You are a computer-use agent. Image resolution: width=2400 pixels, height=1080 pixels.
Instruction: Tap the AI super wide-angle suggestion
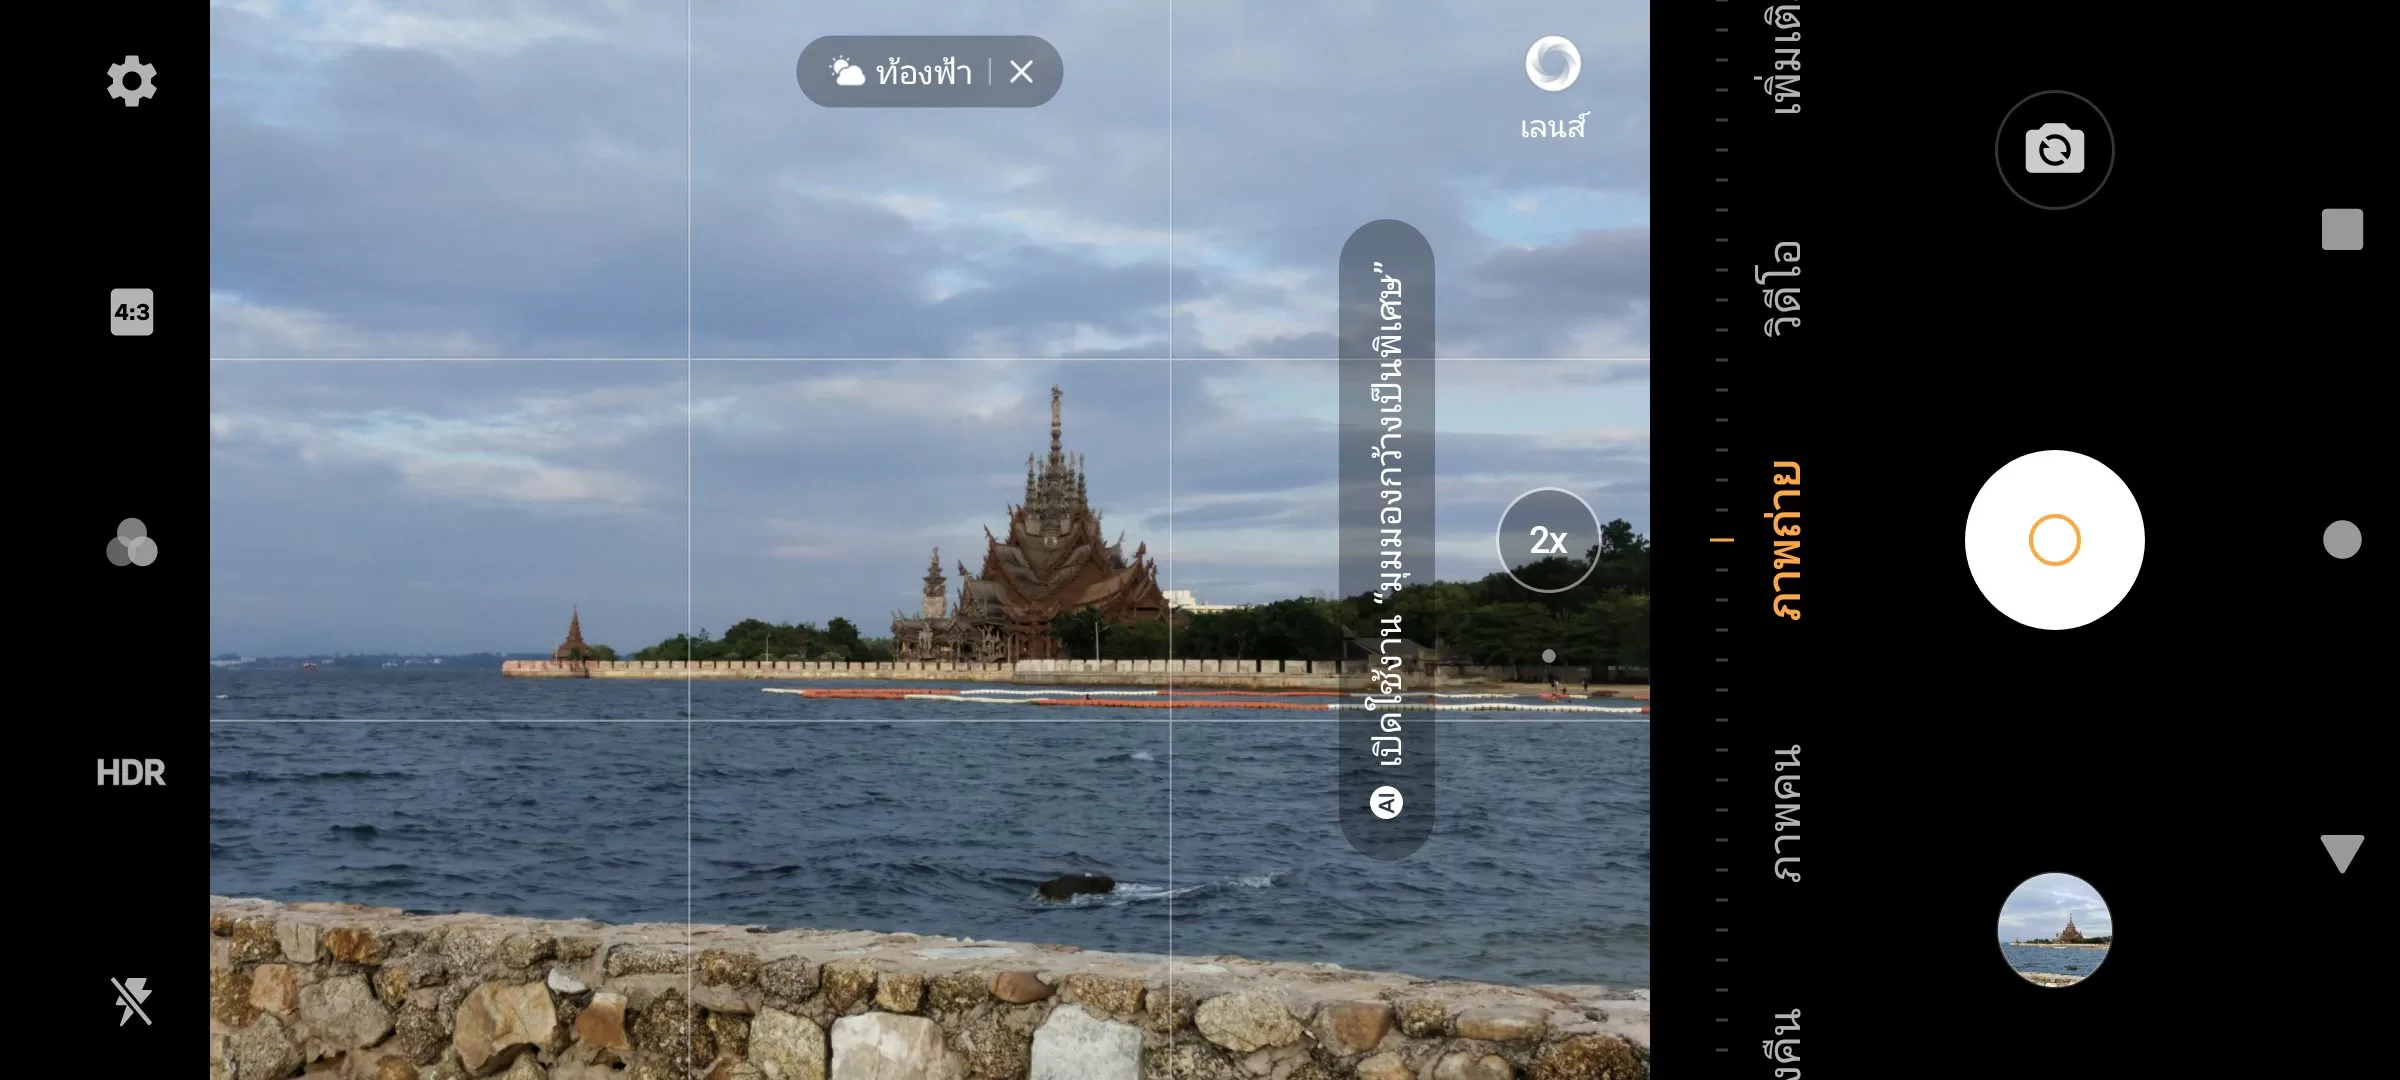pos(1387,540)
